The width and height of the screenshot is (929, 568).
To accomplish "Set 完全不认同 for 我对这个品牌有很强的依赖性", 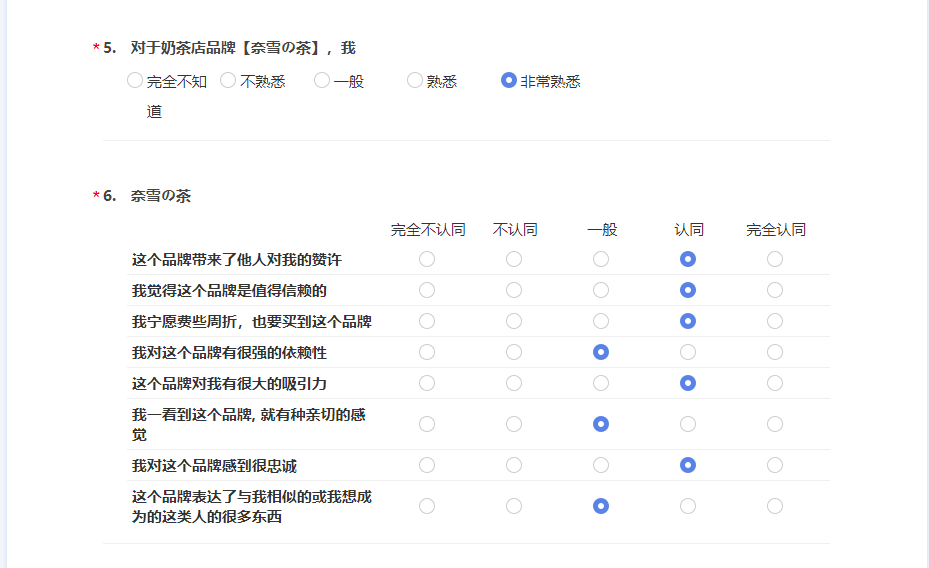I will [x=427, y=352].
